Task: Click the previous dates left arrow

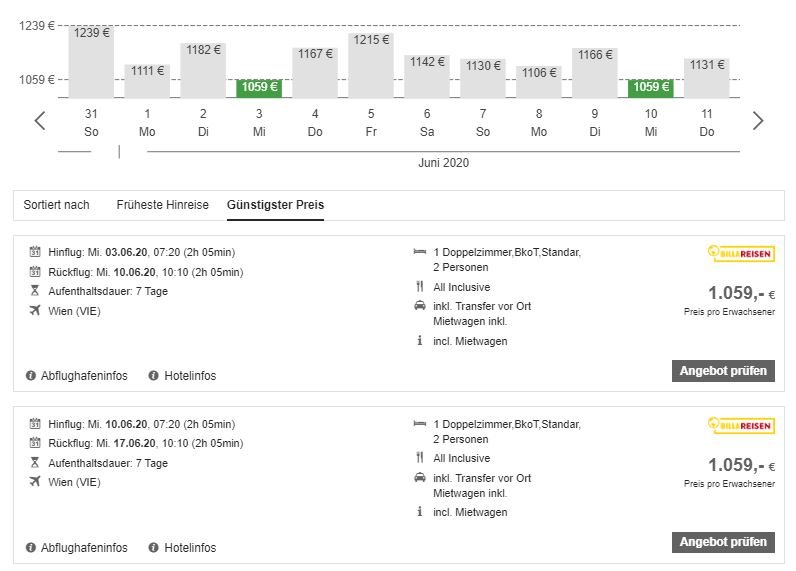Action: [x=40, y=121]
